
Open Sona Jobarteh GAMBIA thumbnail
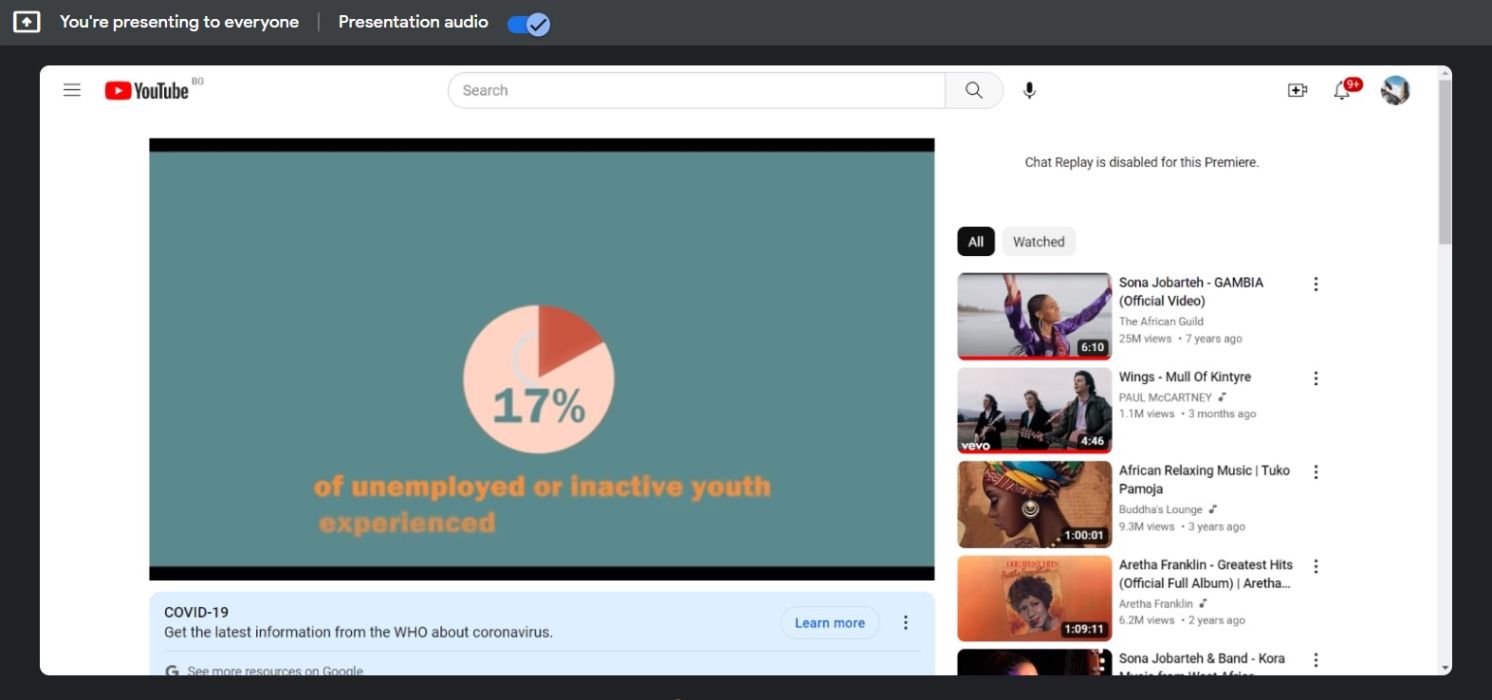point(1034,316)
